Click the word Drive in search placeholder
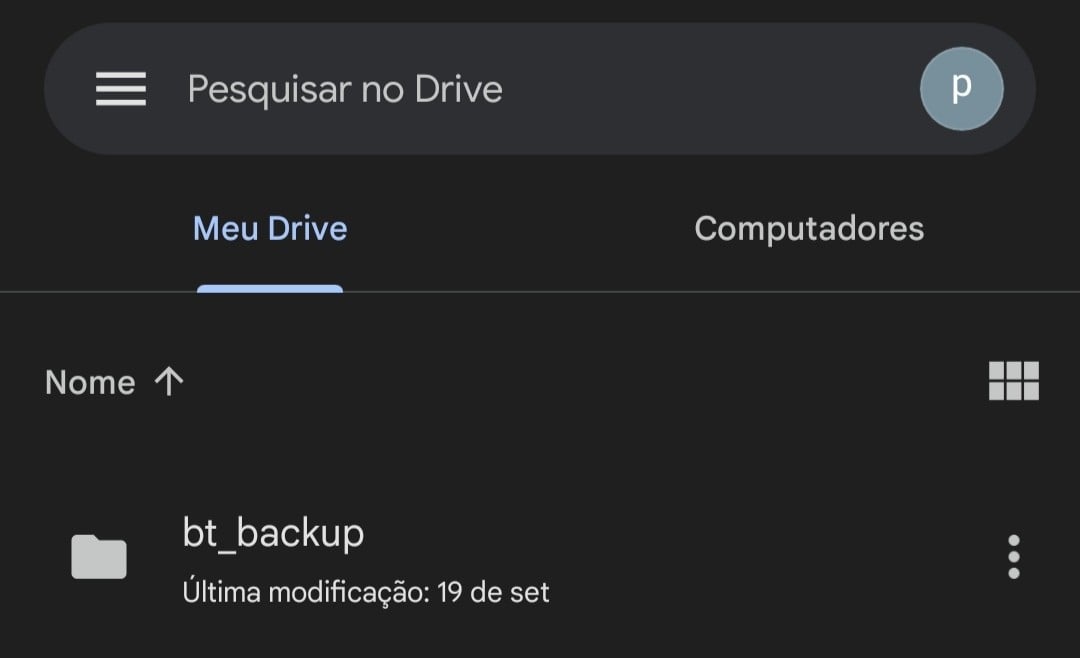The width and height of the screenshot is (1080, 658). tap(458, 90)
